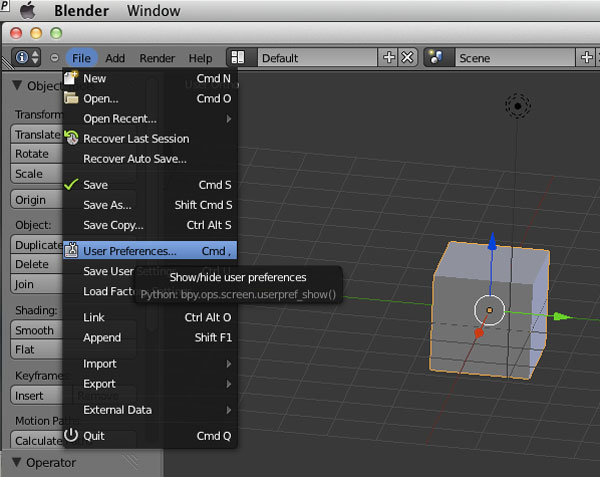The width and height of the screenshot is (600, 477).
Task: Open the Help menu
Action: tap(200, 58)
